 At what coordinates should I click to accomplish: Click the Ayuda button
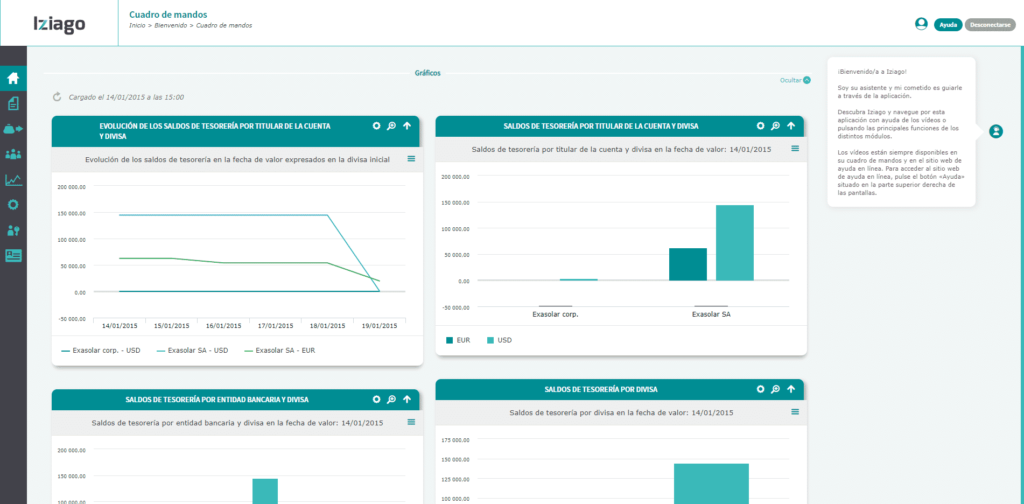(948, 25)
